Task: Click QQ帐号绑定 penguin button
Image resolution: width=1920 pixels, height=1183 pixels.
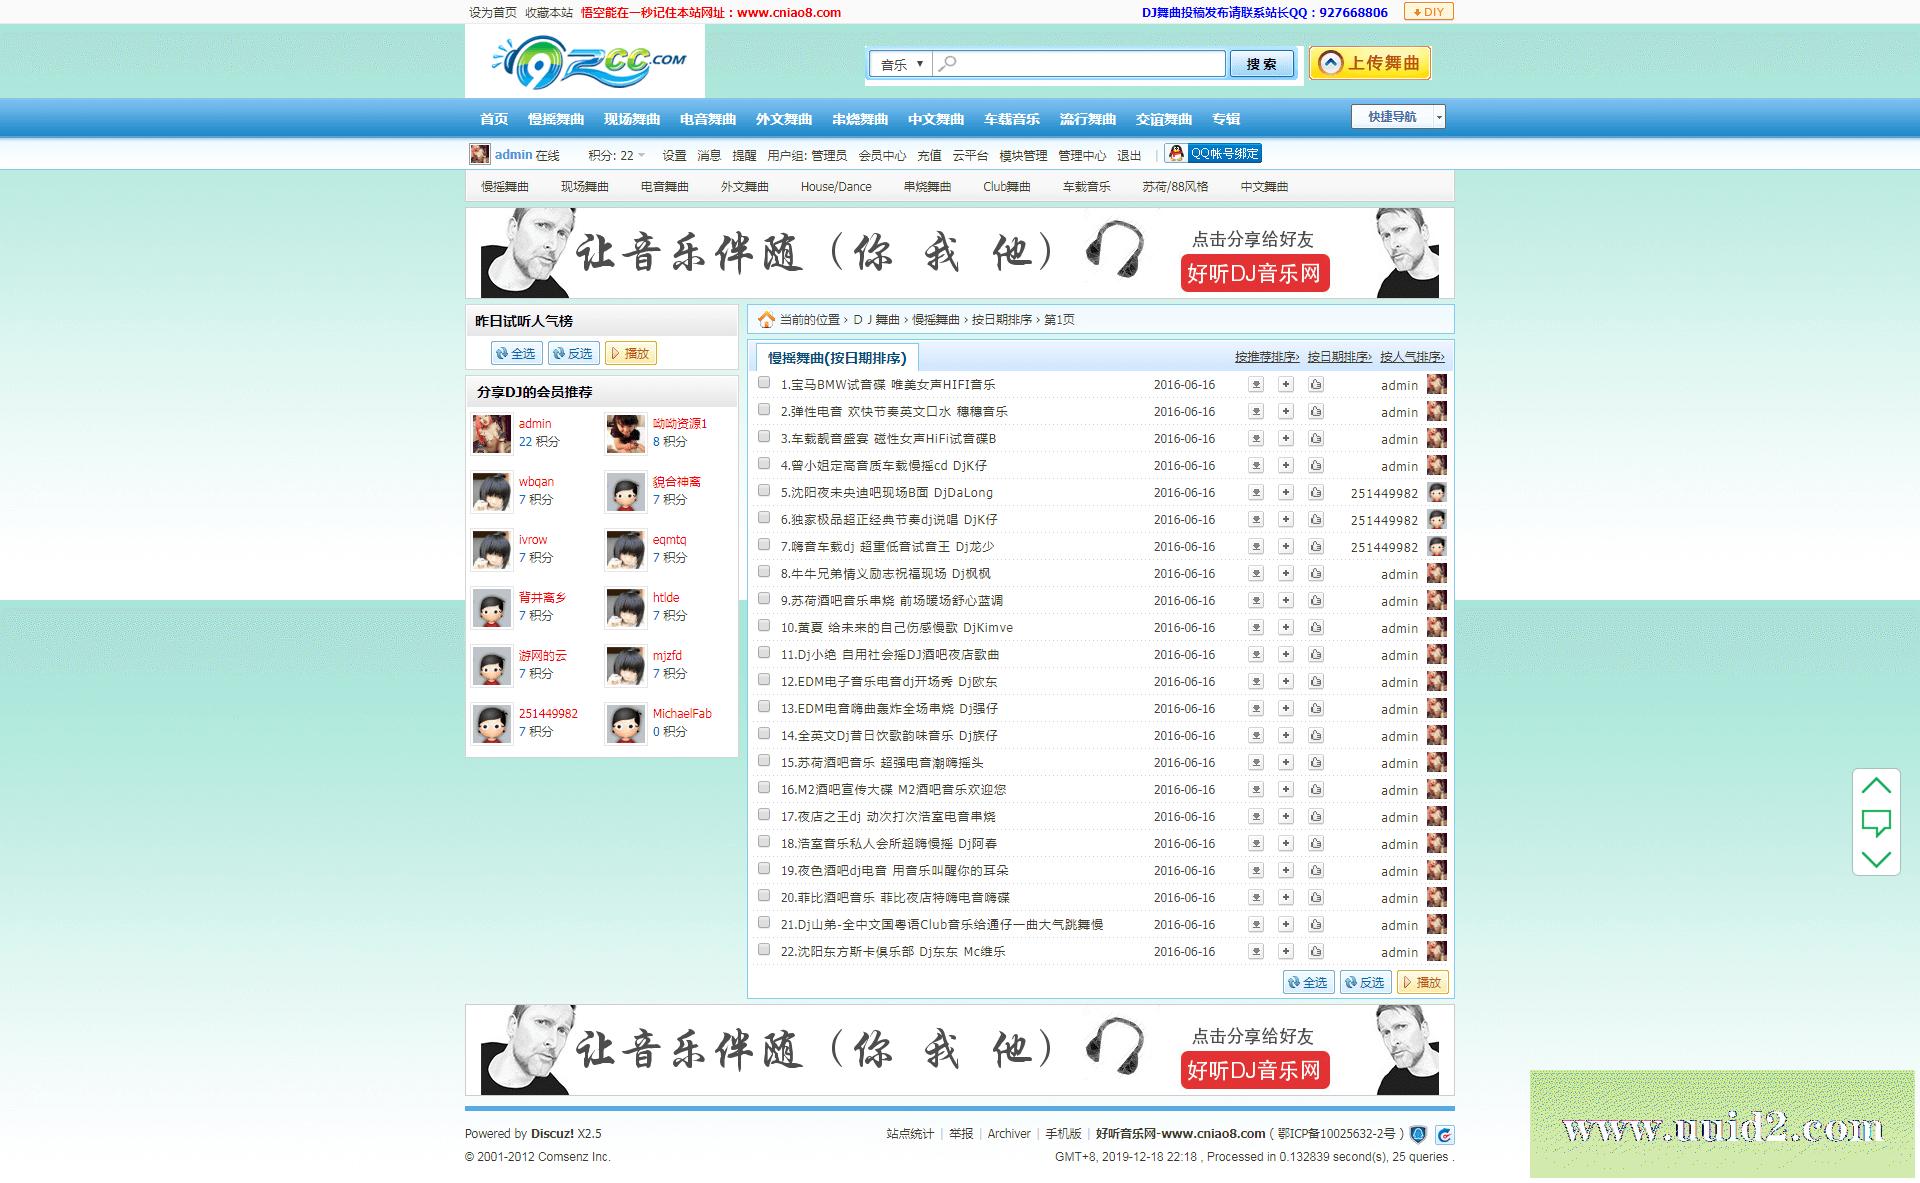Action: tap(1213, 154)
